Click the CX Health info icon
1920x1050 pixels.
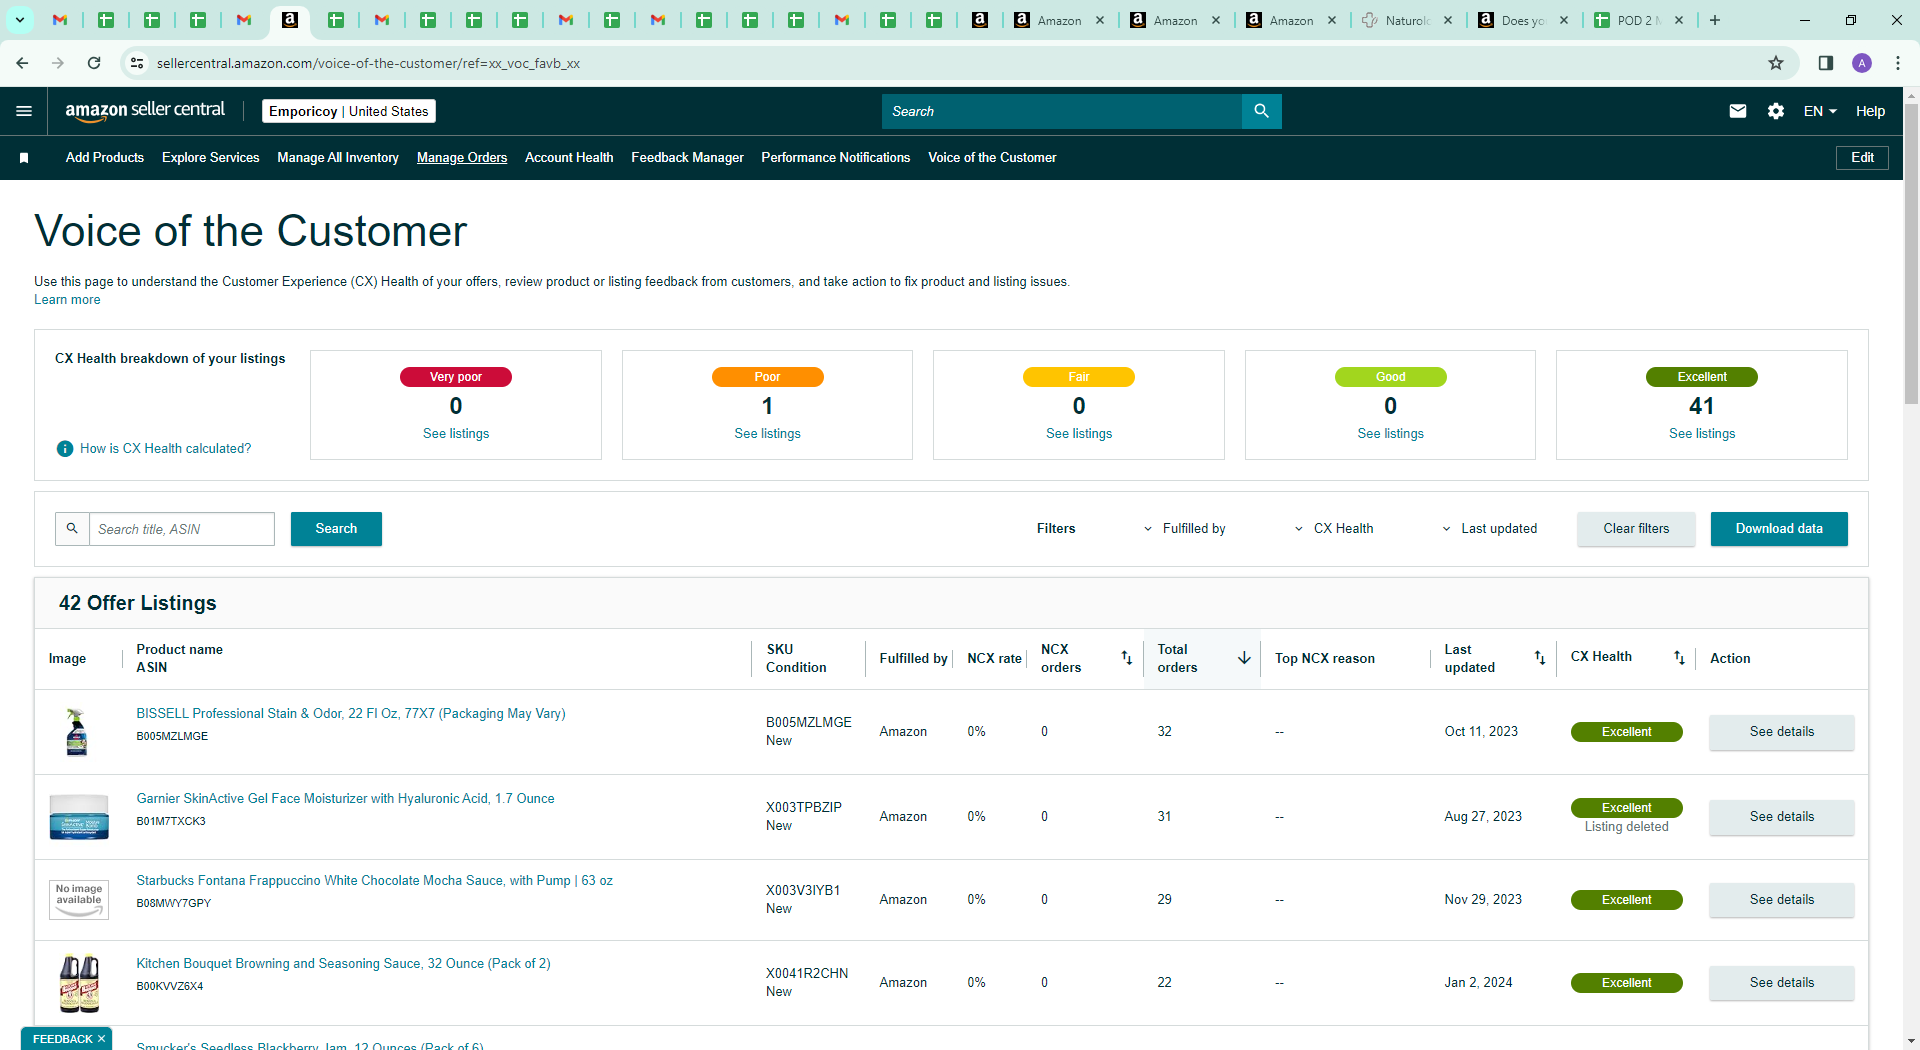65,449
